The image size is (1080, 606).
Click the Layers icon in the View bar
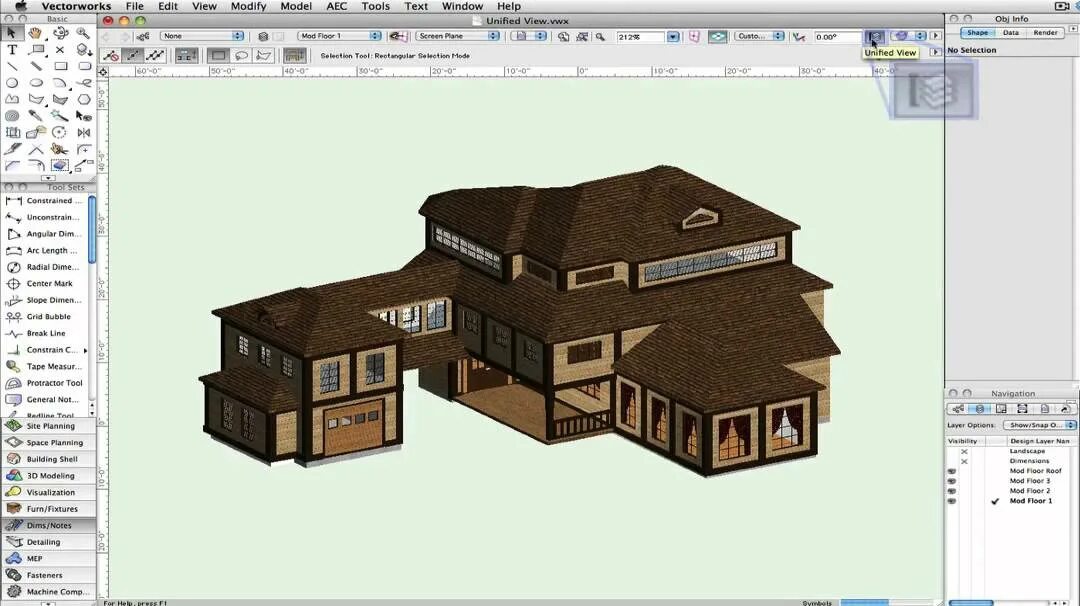[263, 36]
